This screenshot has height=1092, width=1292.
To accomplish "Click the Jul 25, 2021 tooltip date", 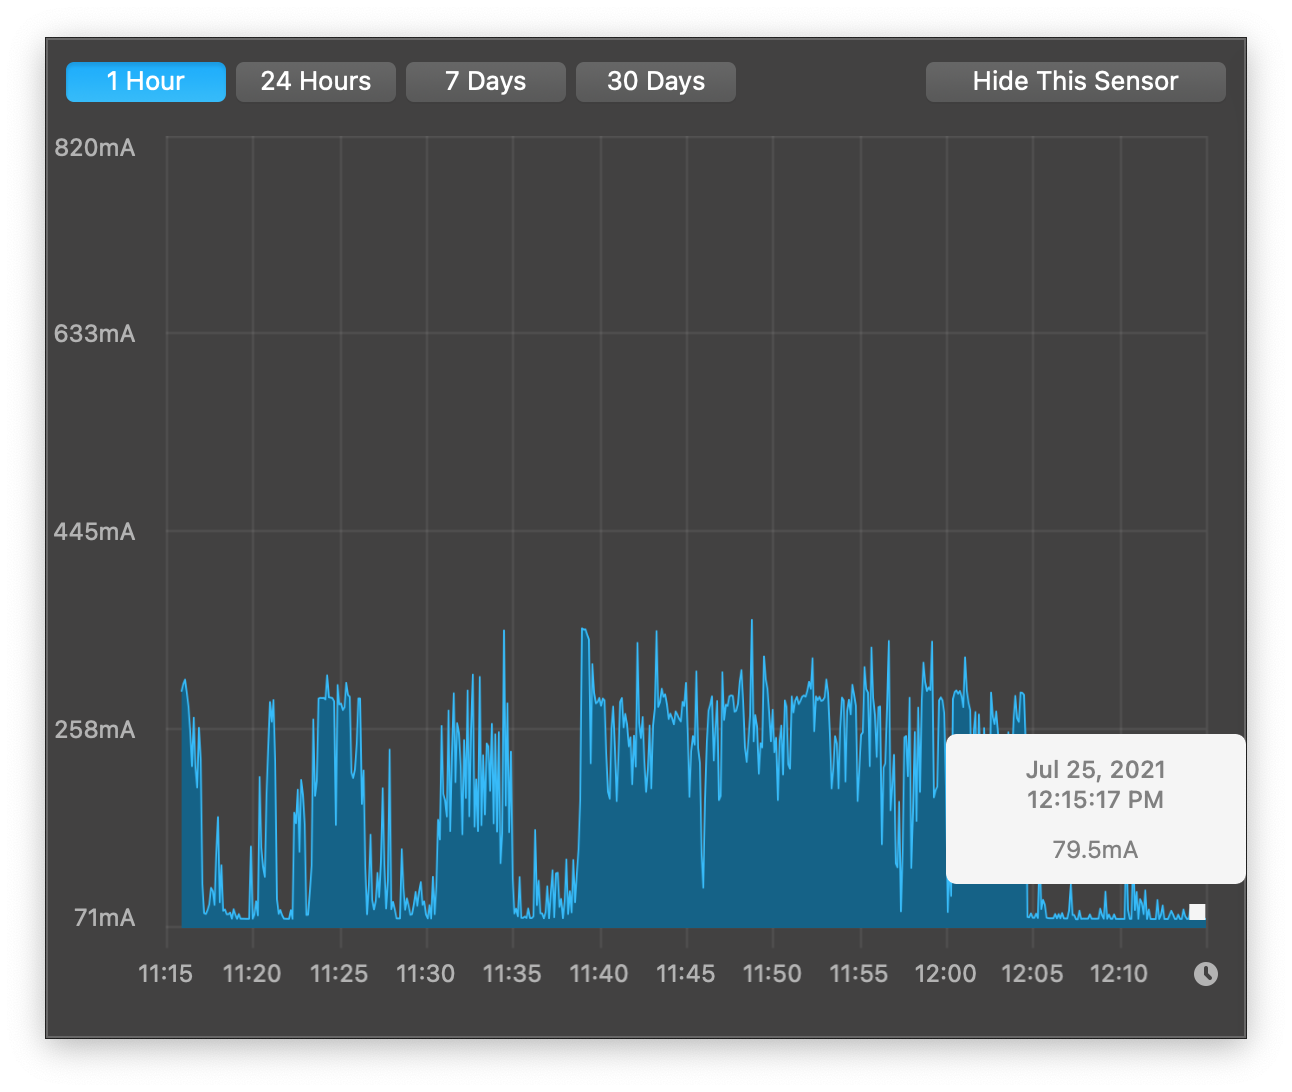I will 1096,770.
